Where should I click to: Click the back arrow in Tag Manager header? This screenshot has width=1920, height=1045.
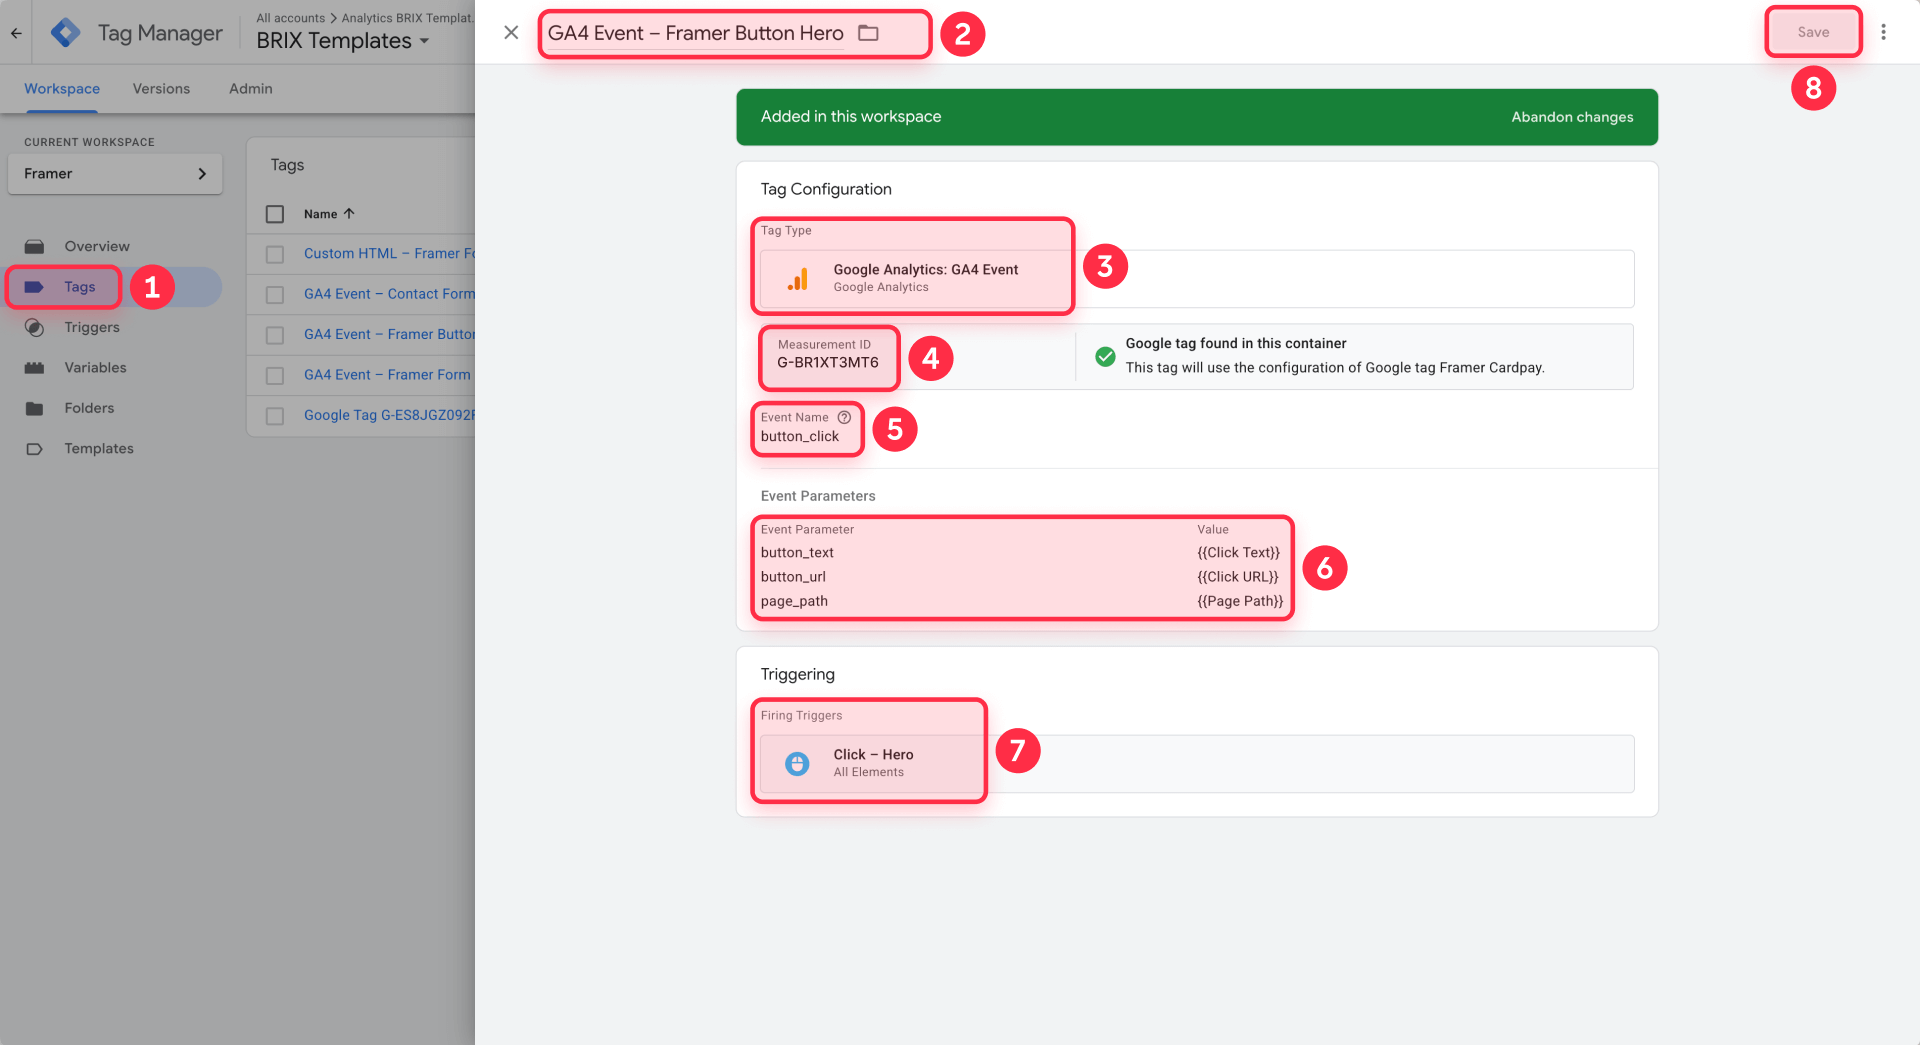16,33
